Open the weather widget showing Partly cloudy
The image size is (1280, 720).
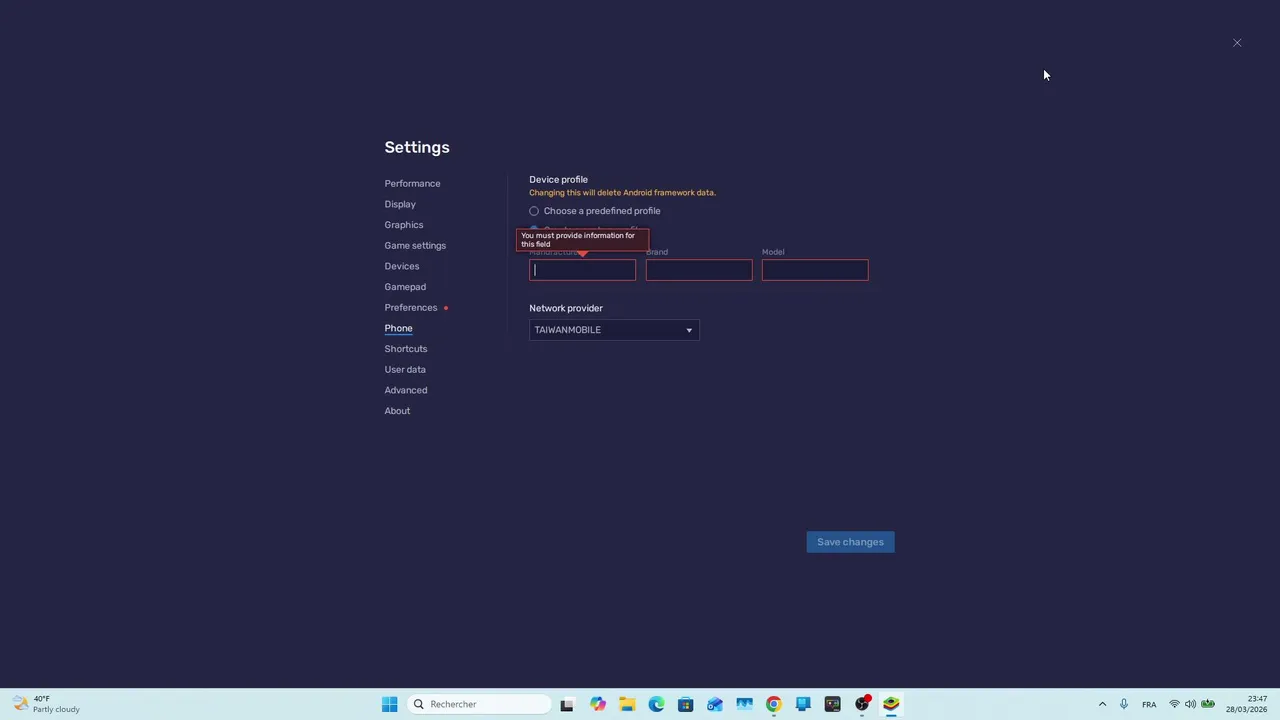[x=47, y=704]
